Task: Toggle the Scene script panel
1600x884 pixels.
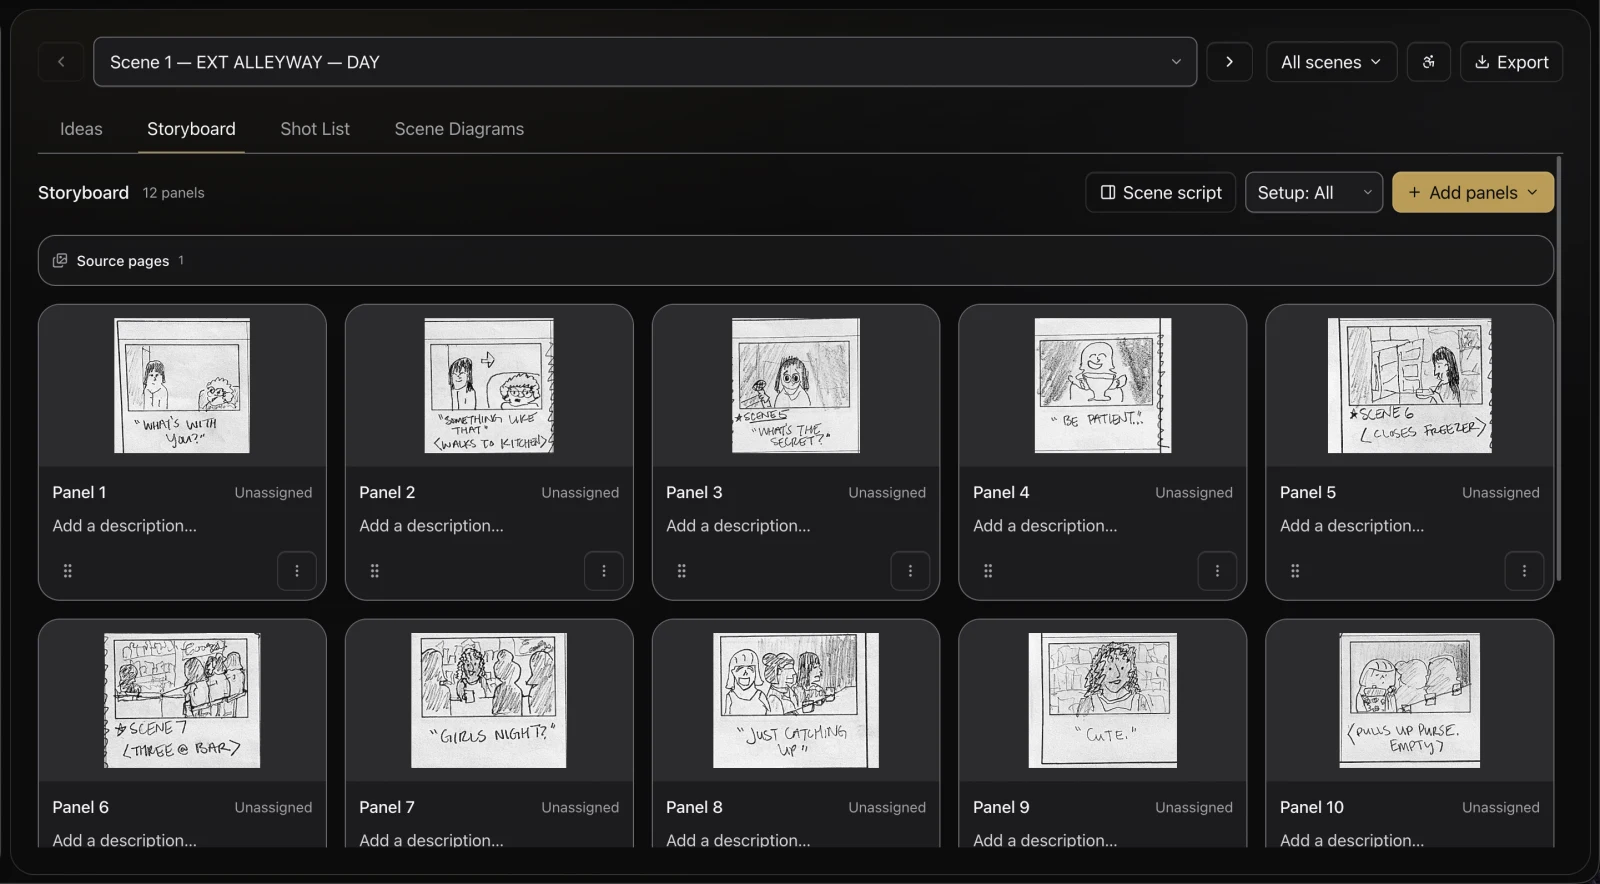Action: click(1161, 192)
